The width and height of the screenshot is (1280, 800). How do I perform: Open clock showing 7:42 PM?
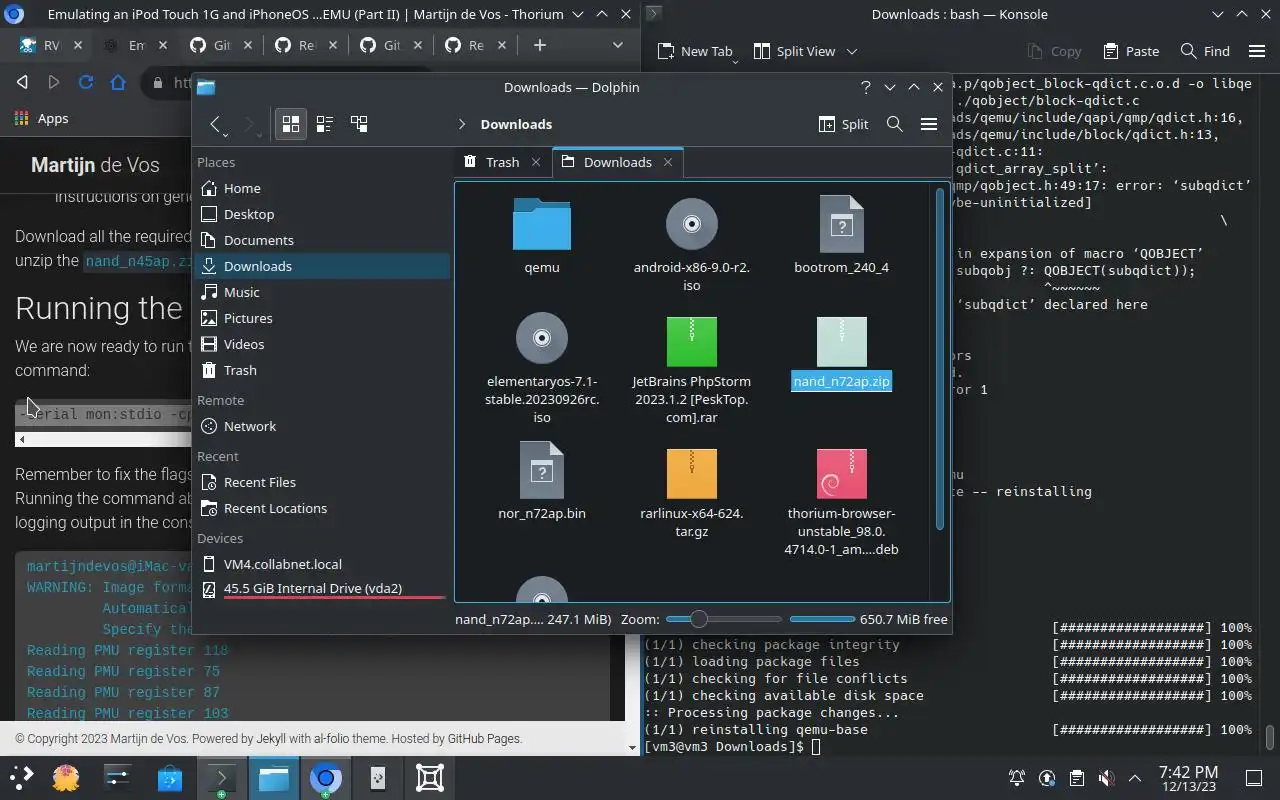point(1188,778)
